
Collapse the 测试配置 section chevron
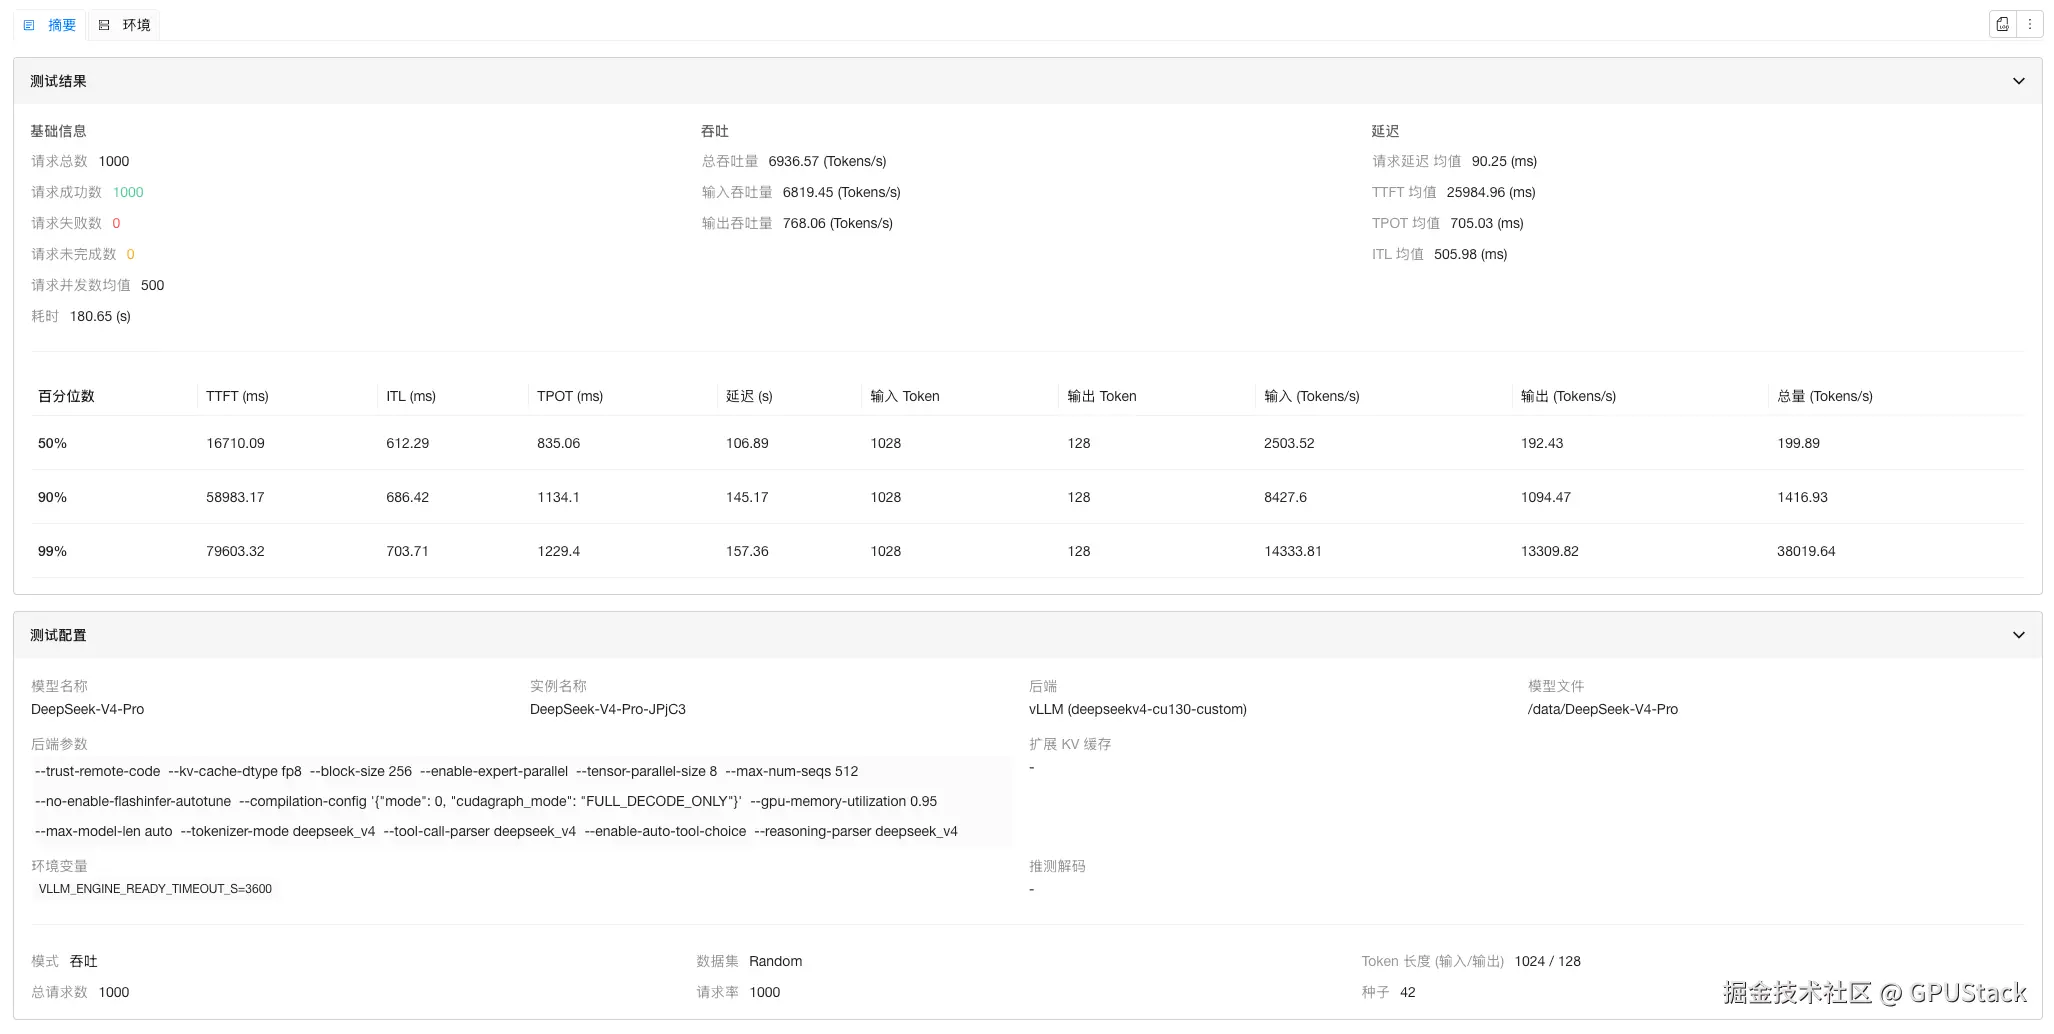click(2019, 635)
